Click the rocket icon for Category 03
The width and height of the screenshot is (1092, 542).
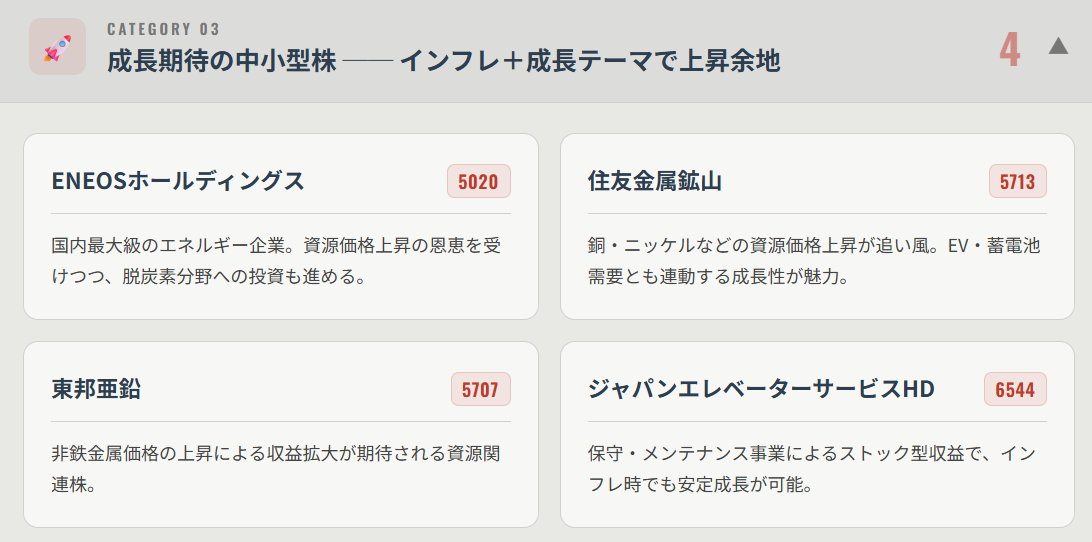point(57,47)
